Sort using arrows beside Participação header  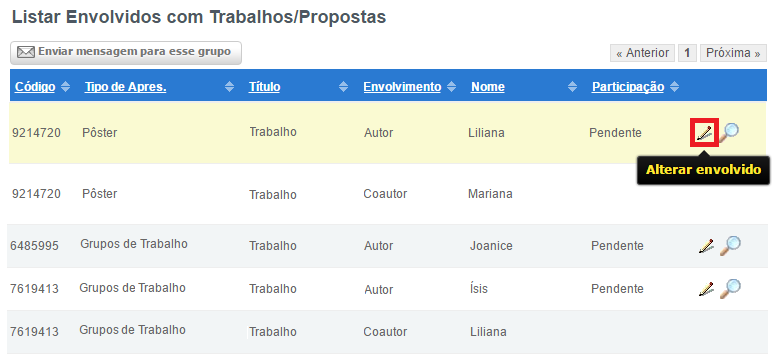click(x=674, y=87)
